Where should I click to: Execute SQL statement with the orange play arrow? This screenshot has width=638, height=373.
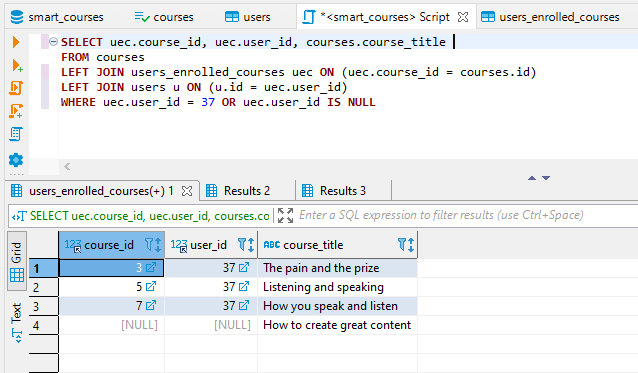(x=16, y=41)
